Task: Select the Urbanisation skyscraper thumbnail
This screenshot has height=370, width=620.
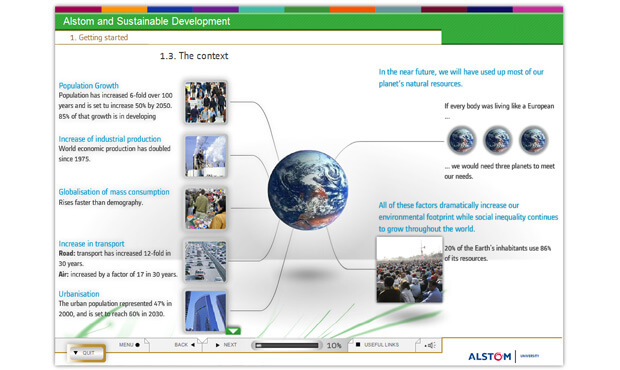Action: pyautogui.click(x=206, y=311)
